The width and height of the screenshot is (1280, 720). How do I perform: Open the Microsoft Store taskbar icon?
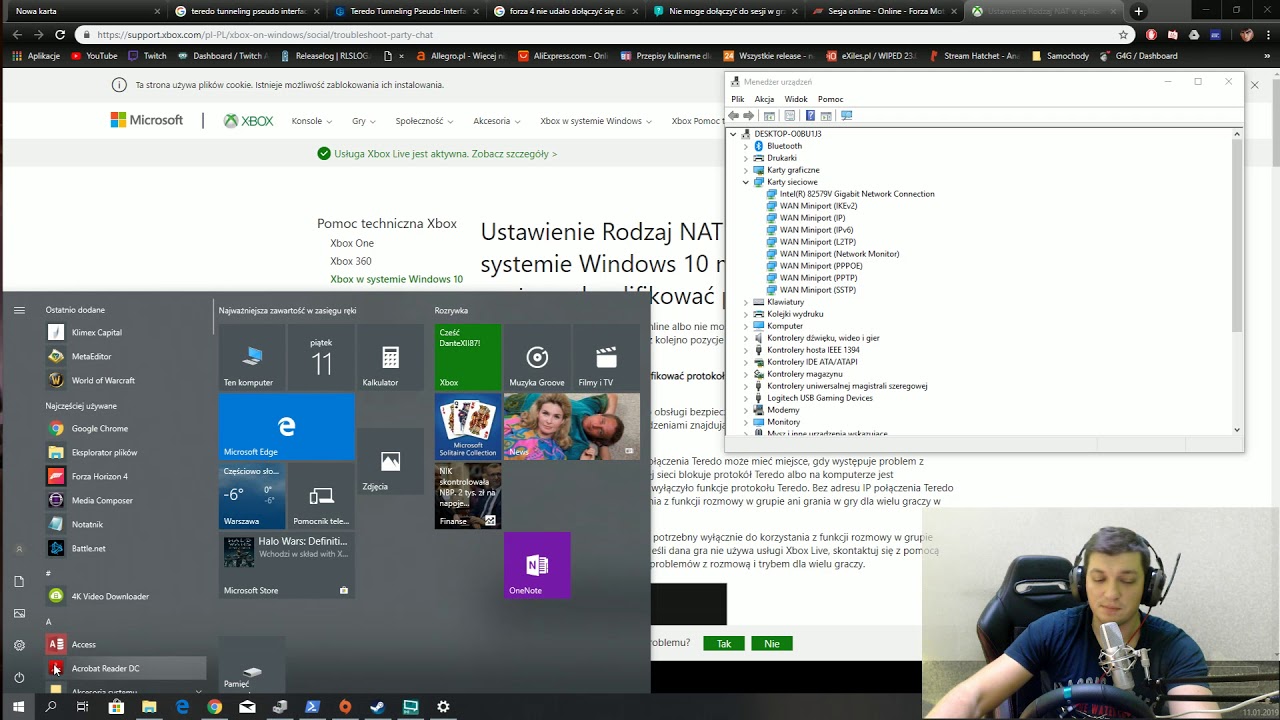[116, 707]
